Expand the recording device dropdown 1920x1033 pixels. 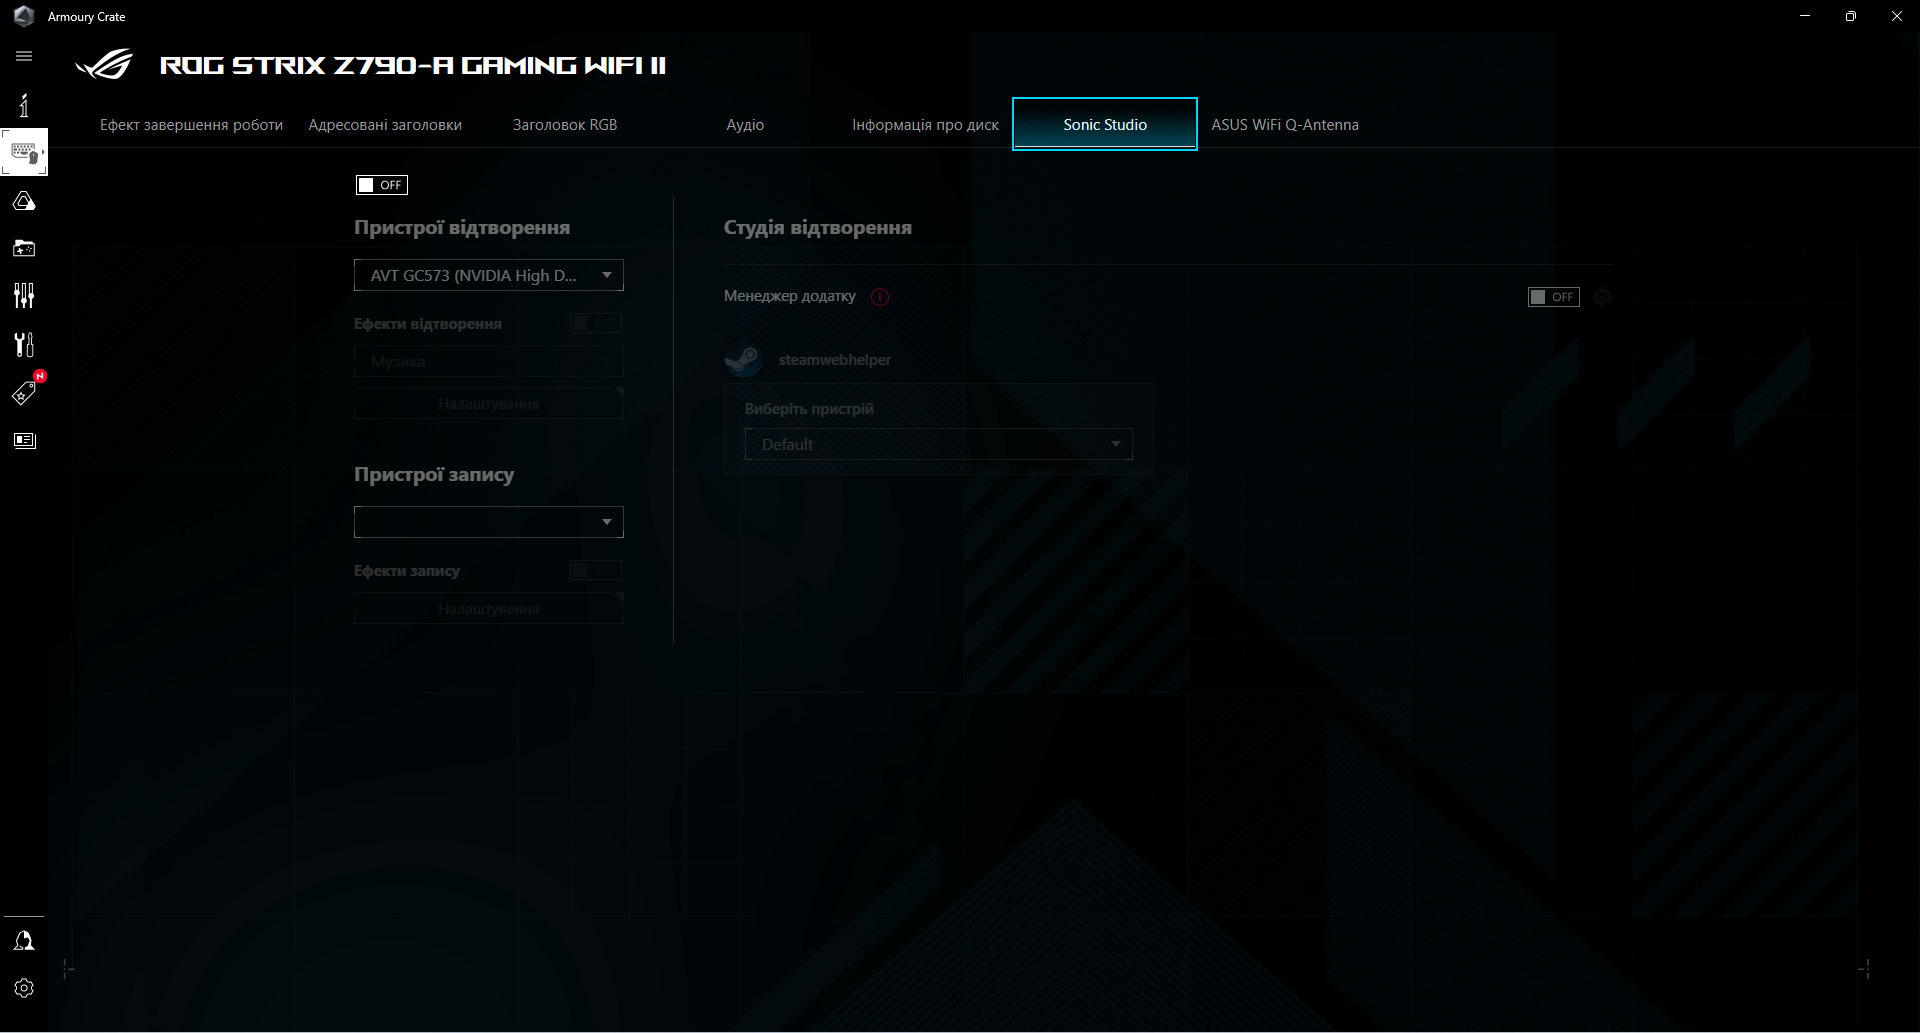point(488,521)
